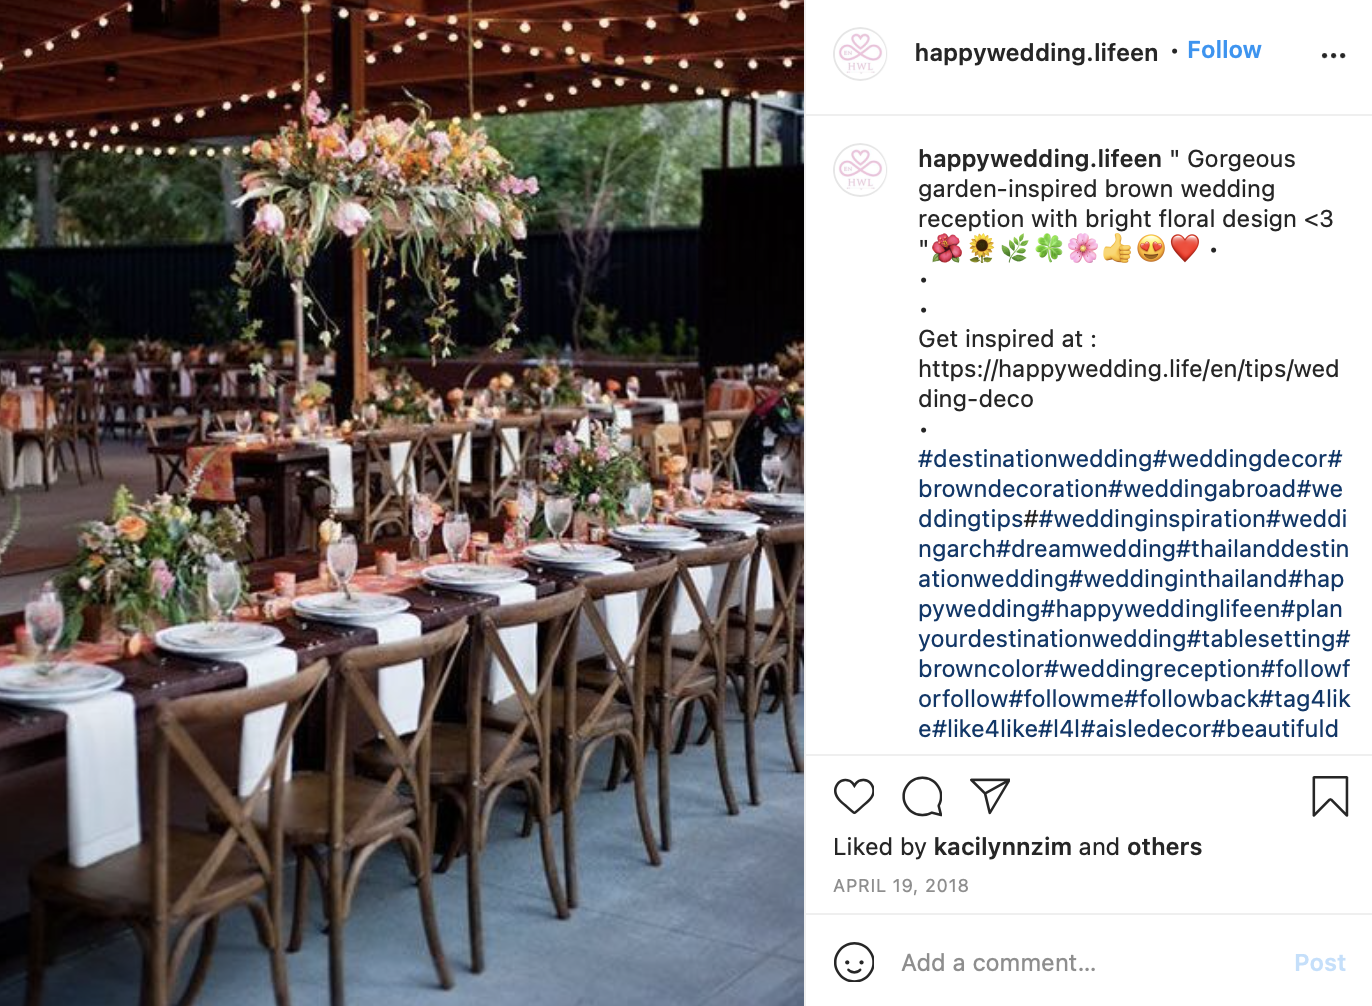This screenshot has height=1006, width=1372.
Task: Open the three-dot more options menu
Action: point(1333,55)
